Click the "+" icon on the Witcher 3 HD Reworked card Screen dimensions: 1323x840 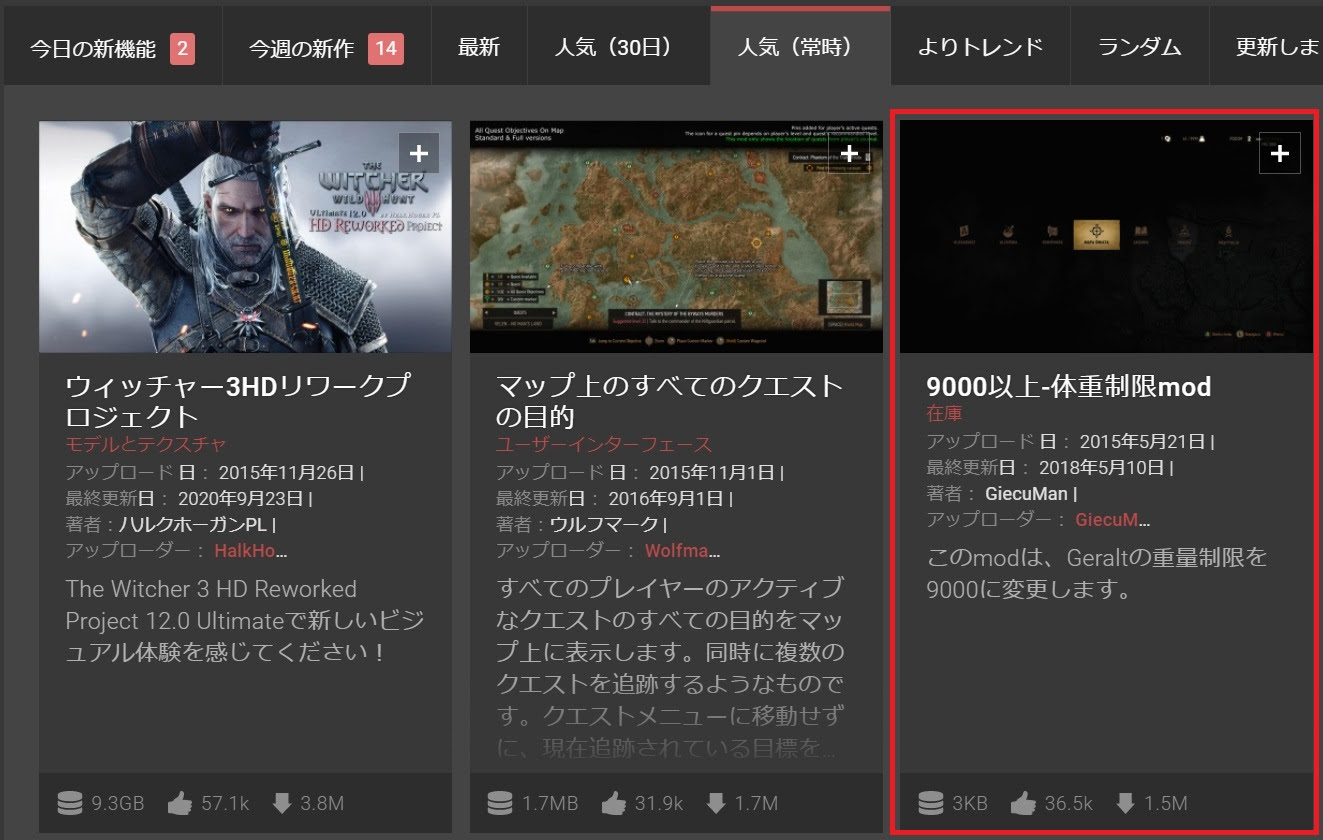[420, 153]
